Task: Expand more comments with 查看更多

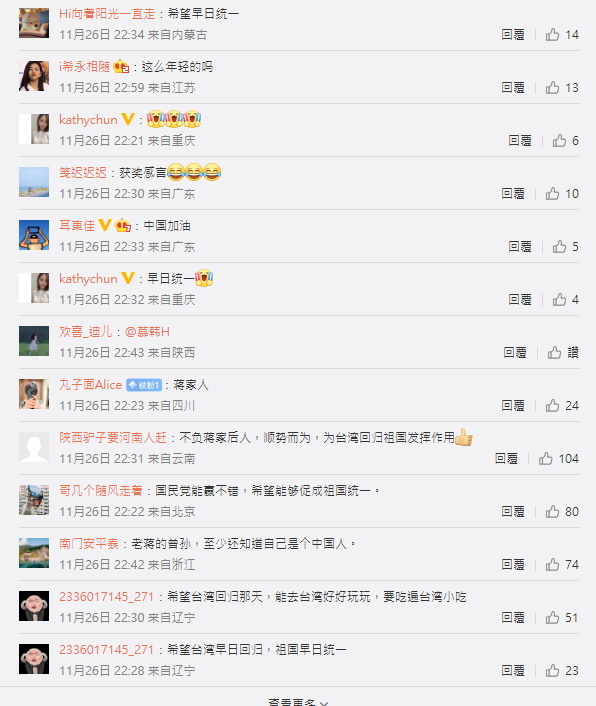Action: (298, 702)
